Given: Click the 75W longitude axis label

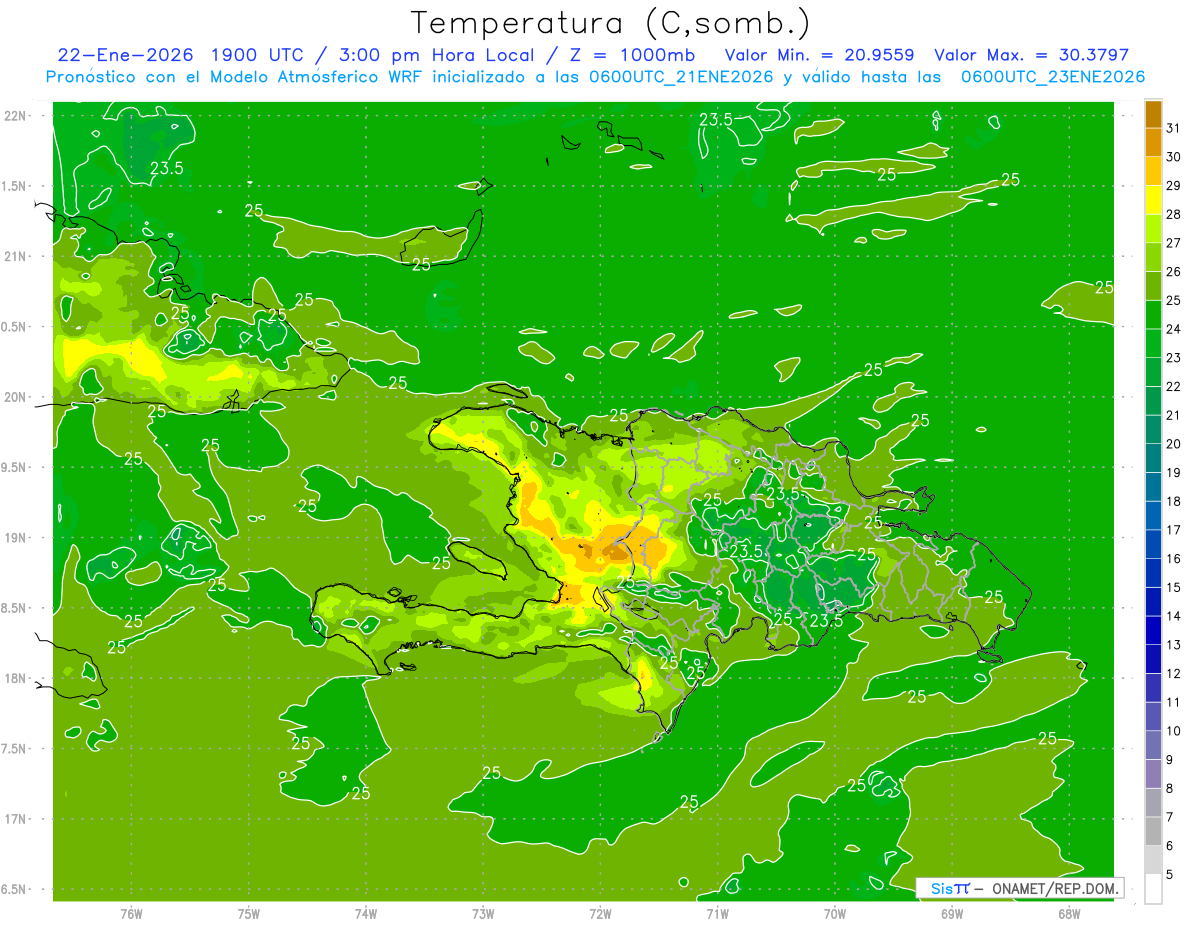Looking at the screenshot, I should [249, 913].
